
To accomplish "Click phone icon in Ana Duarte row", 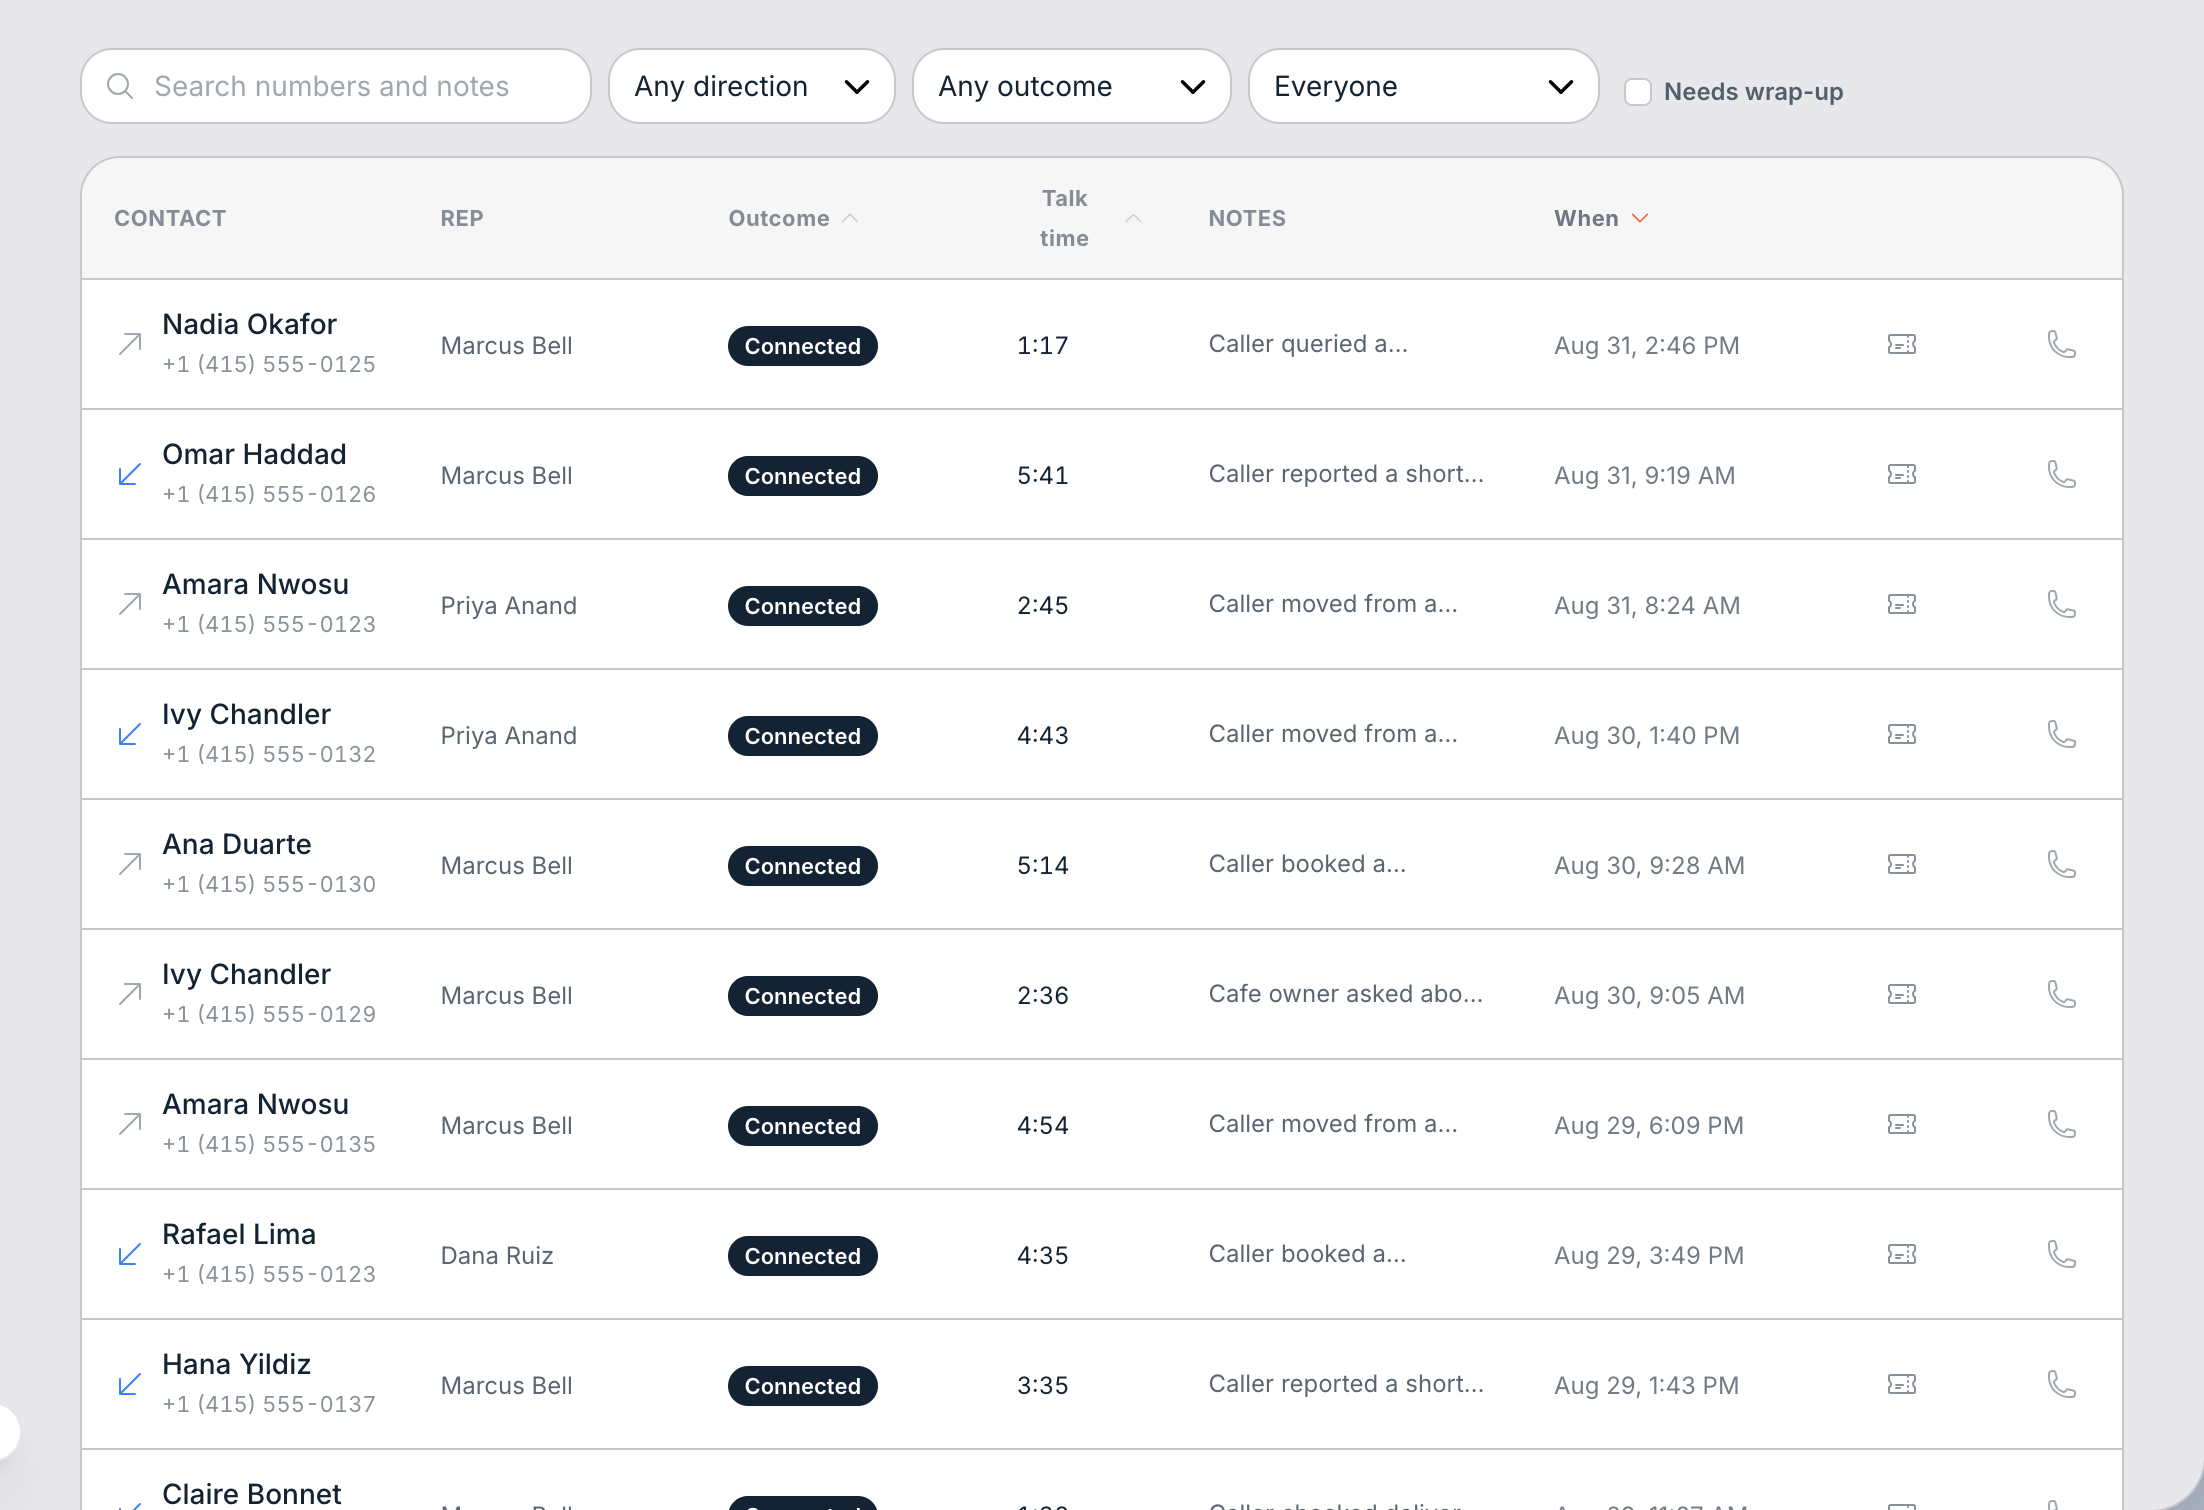I will (x=2061, y=864).
